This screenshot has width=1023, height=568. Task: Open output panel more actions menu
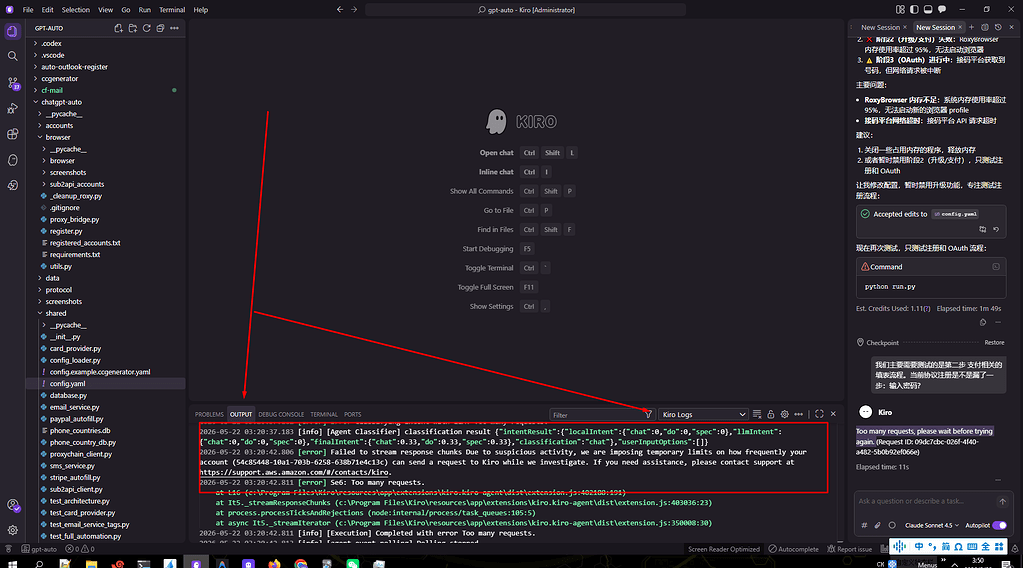(x=799, y=414)
